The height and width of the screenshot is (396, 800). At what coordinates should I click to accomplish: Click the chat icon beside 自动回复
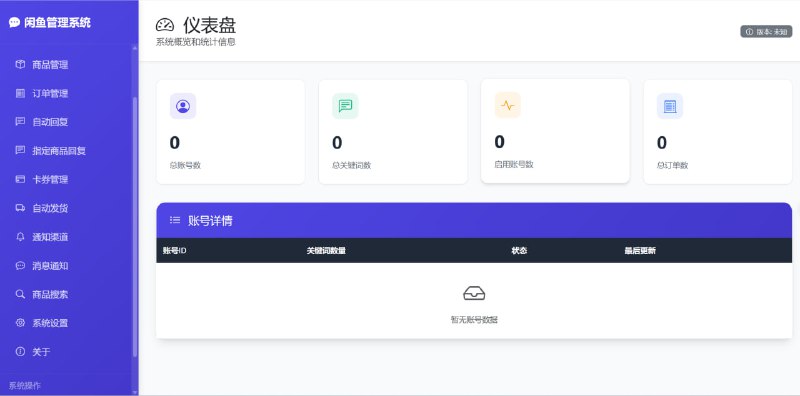tap(20, 121)
